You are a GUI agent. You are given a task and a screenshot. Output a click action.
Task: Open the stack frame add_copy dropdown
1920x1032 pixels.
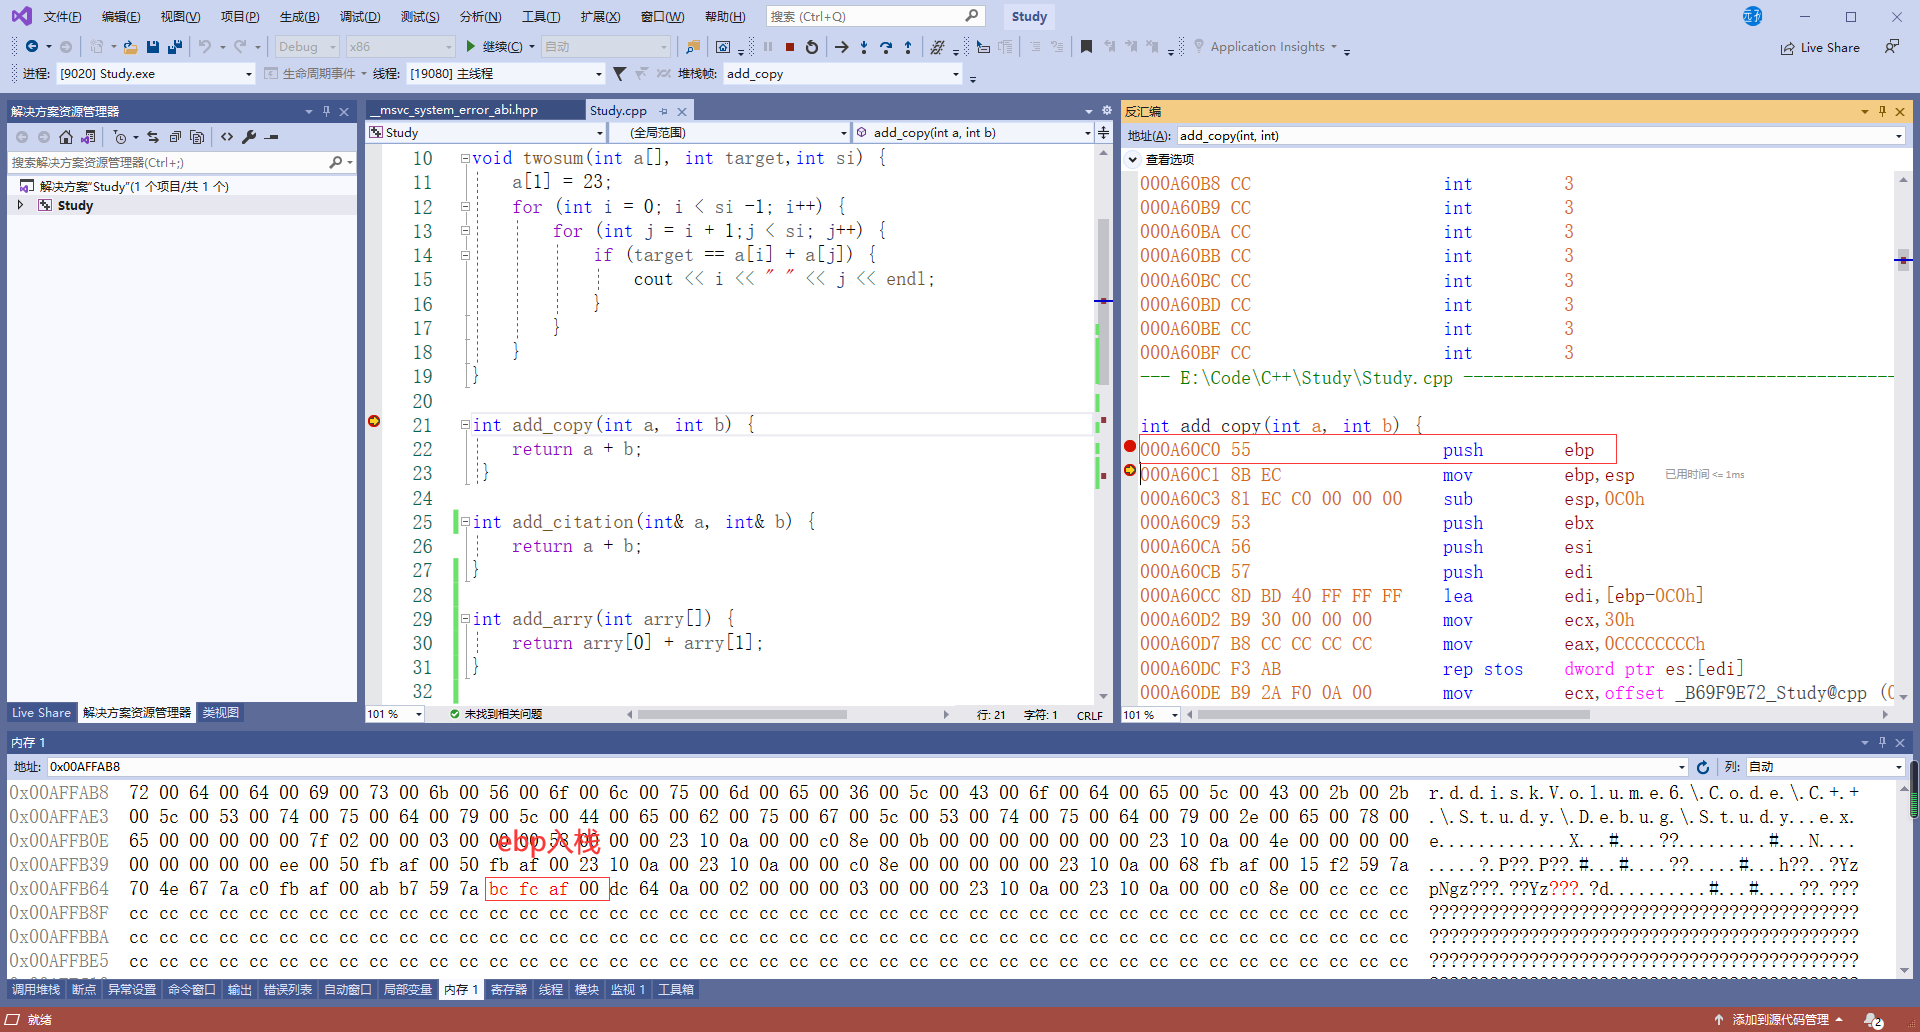[x=956, y=74]
